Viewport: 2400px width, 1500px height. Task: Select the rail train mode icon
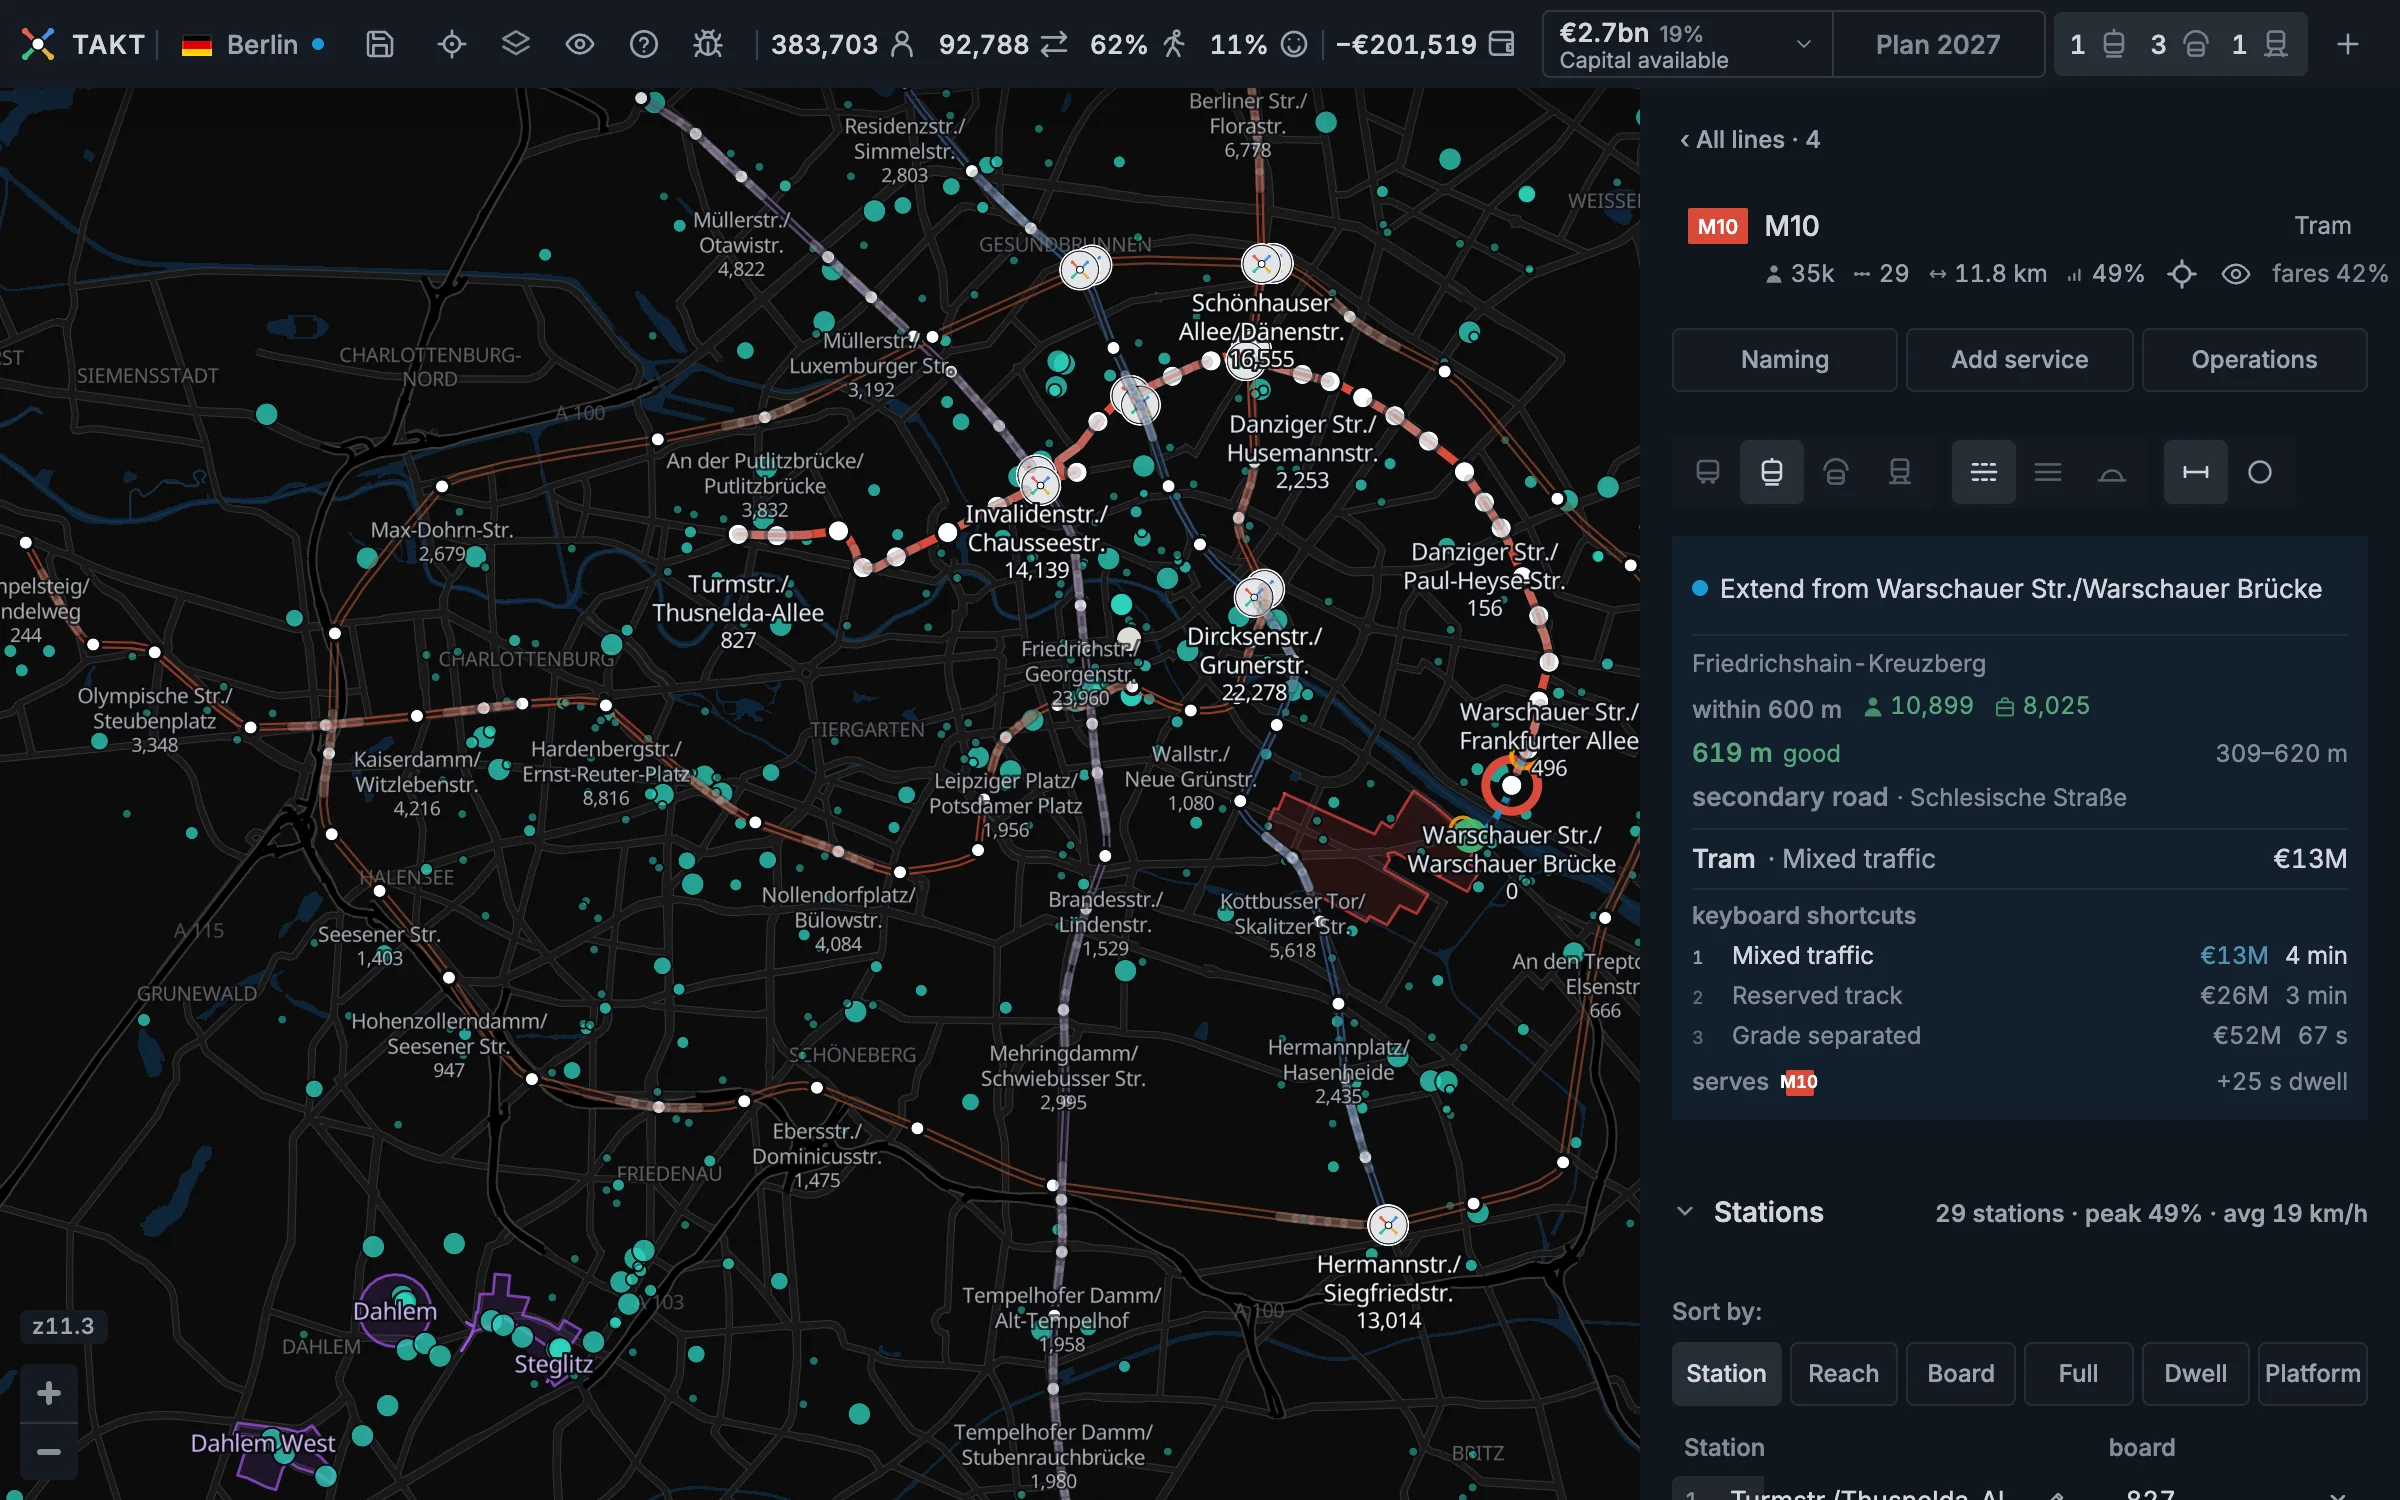pos(1900,472)
